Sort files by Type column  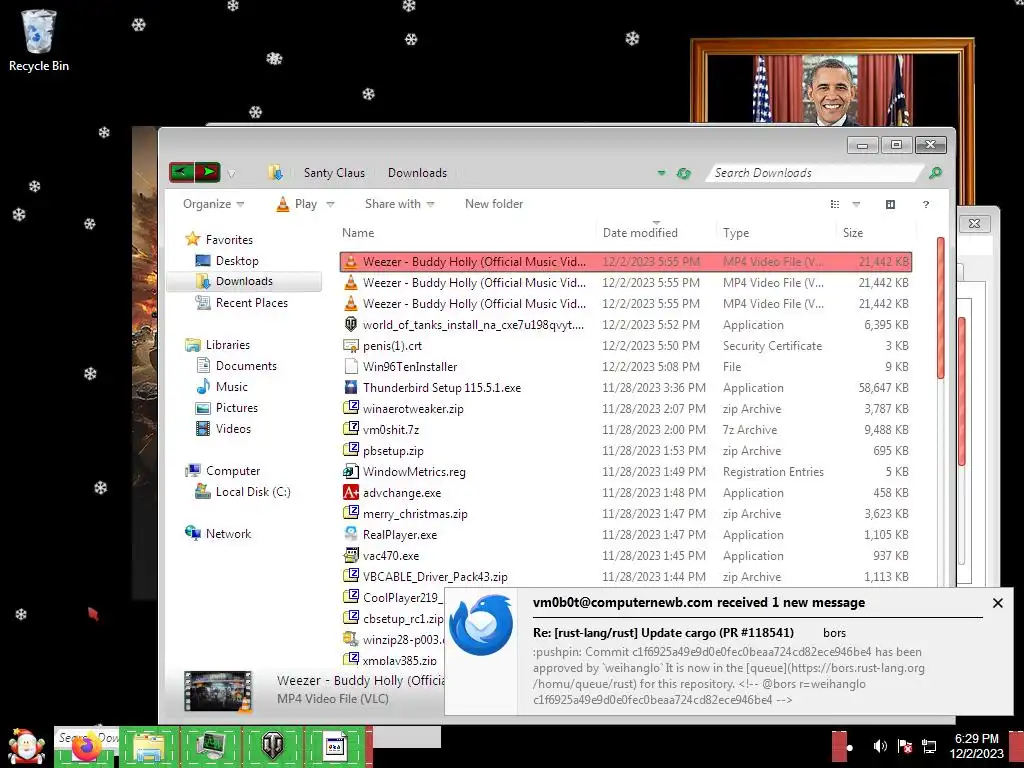coord(736,232)
